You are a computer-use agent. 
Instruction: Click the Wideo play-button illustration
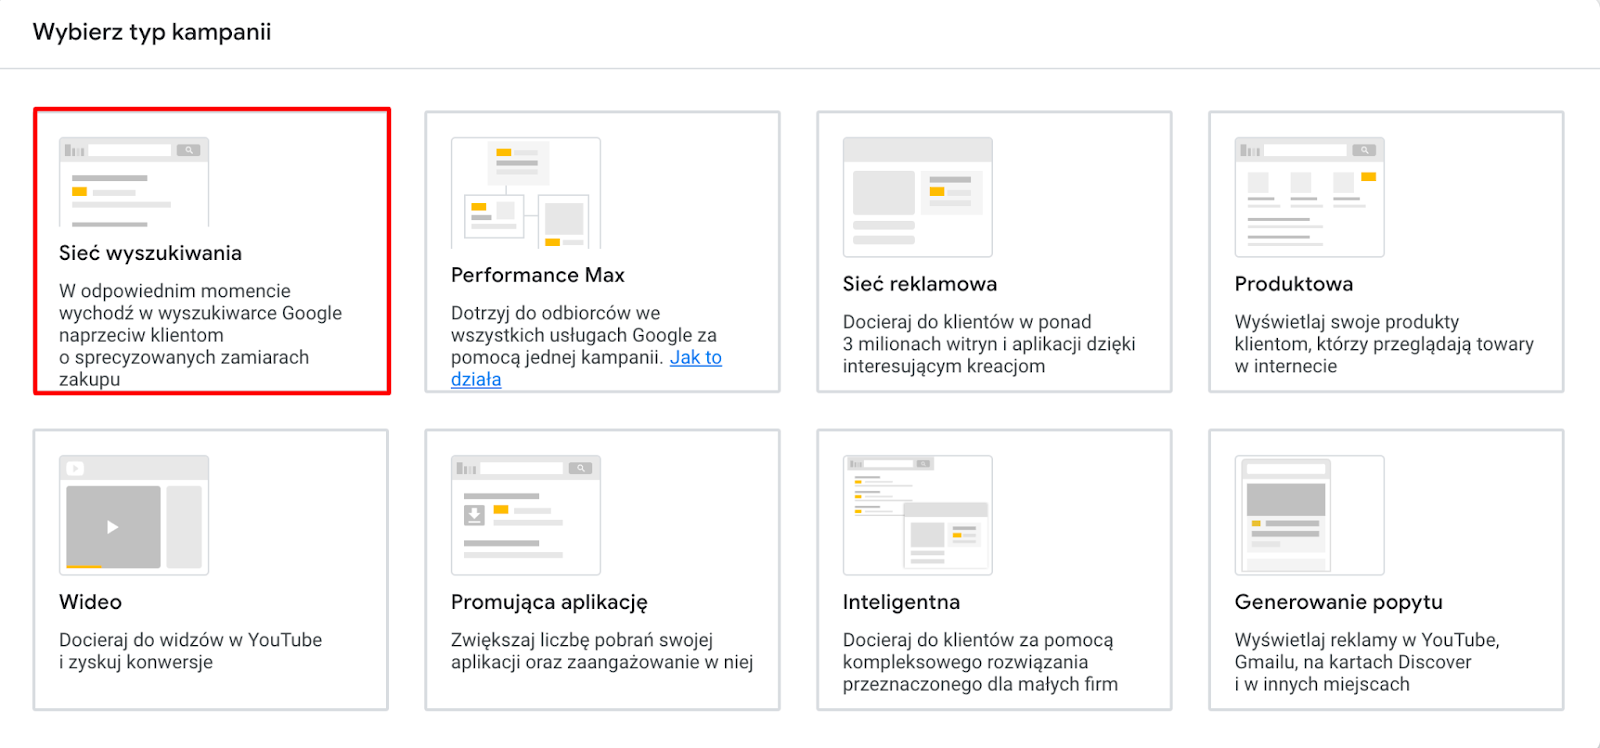coord(134,515)
